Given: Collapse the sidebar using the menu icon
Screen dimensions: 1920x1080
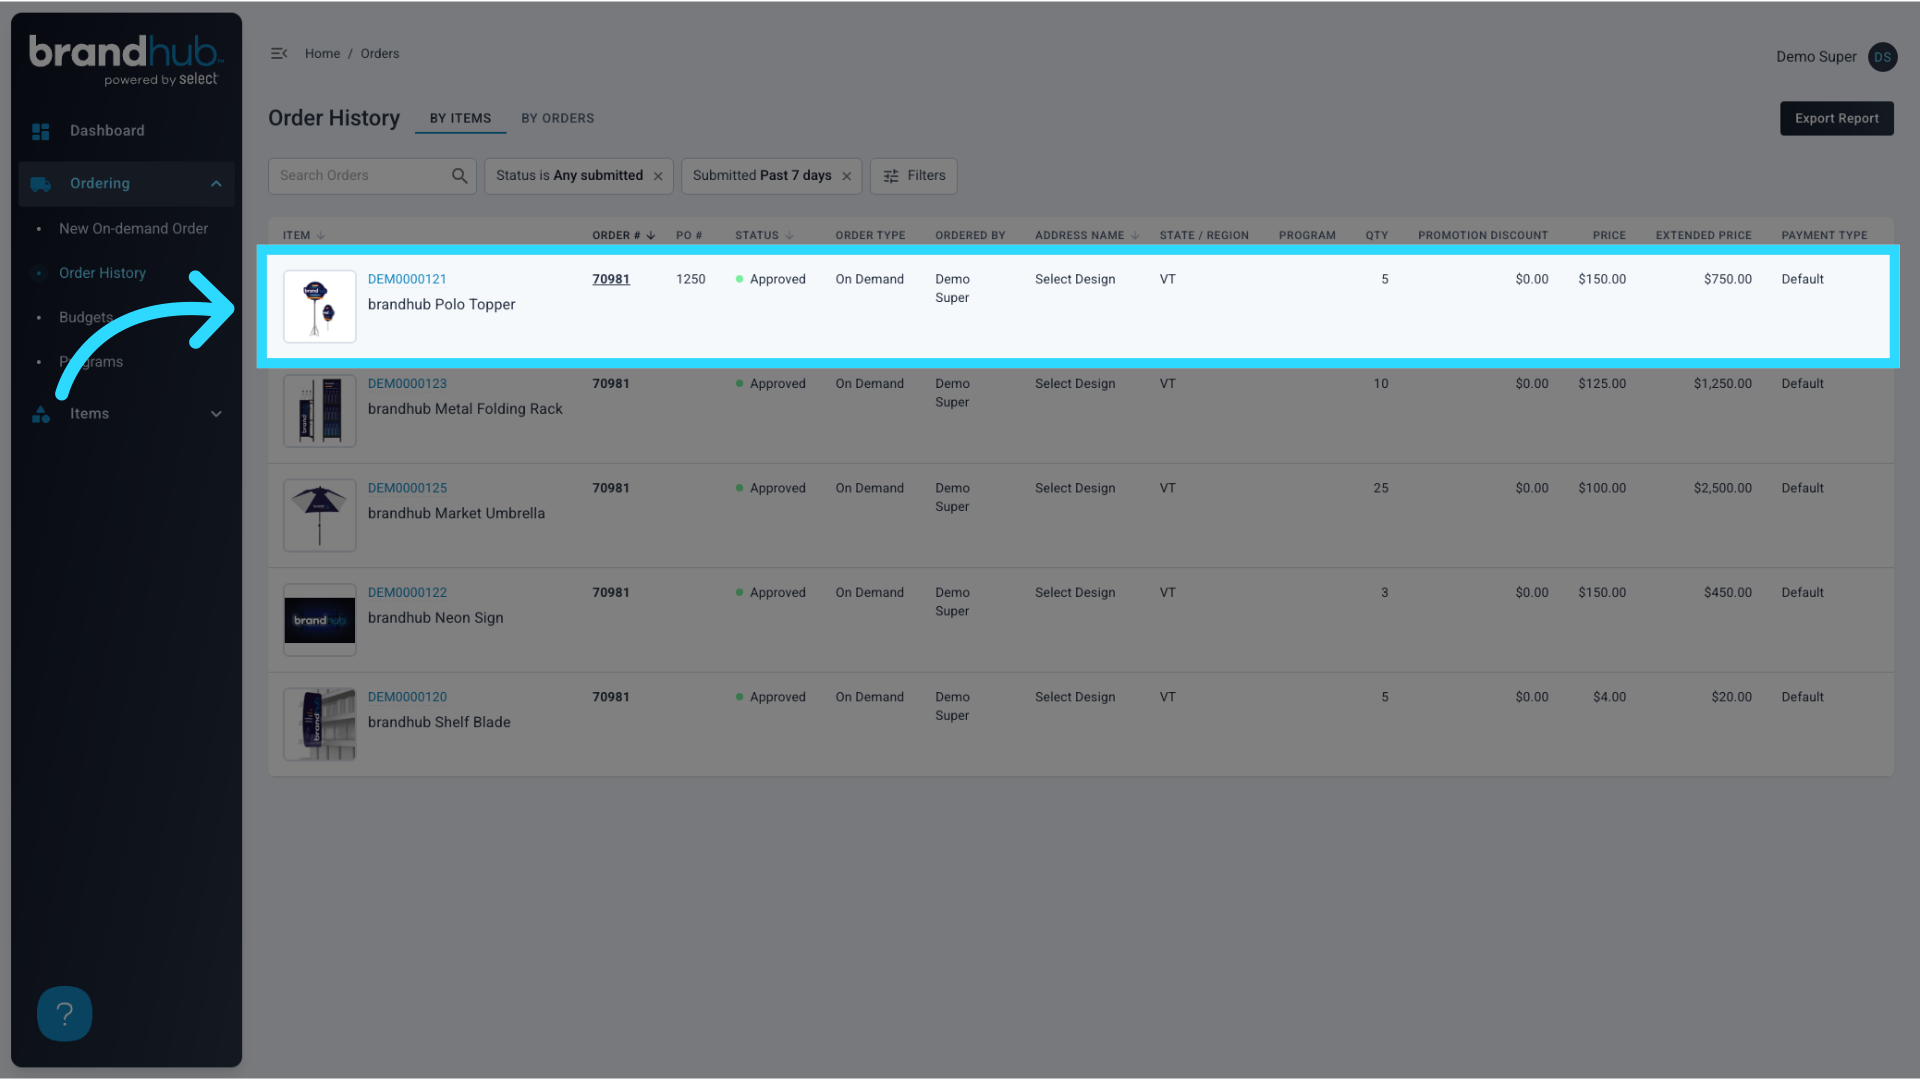Looking at the screenshot, I should point(279,53).
